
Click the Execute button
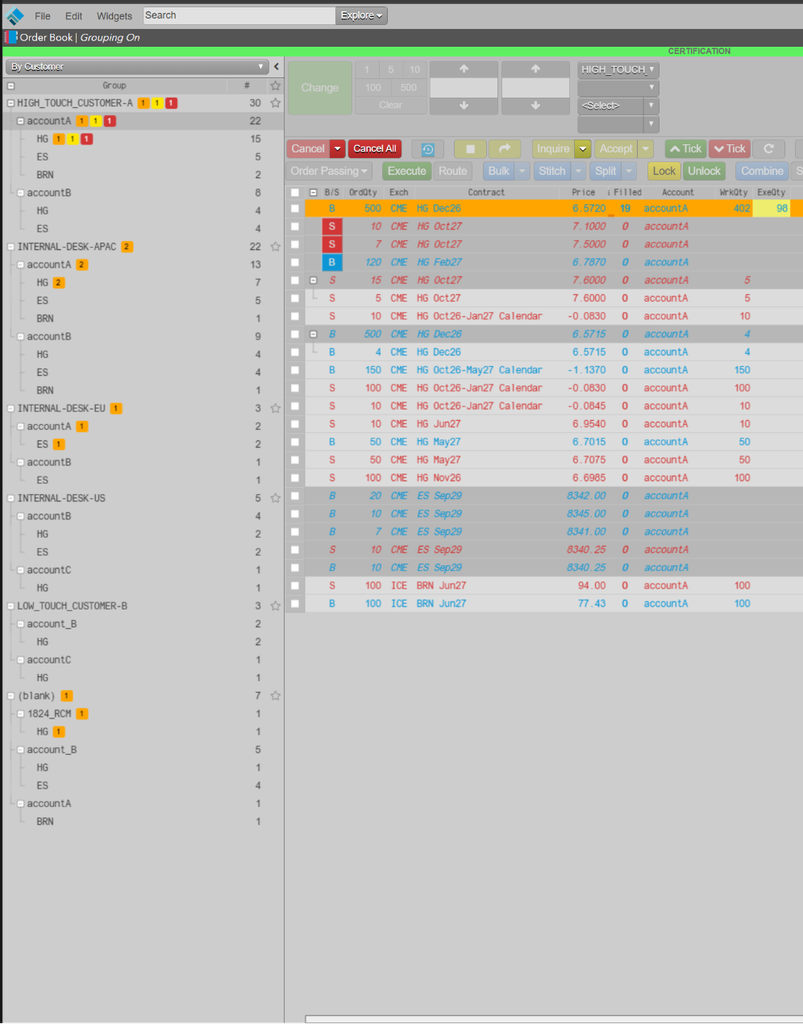point(407,171)
